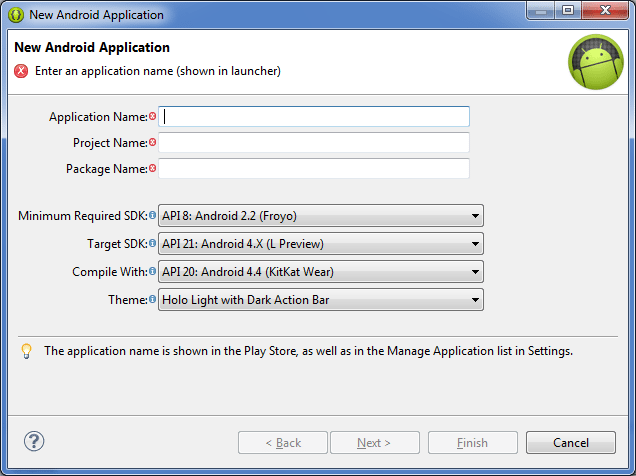
Task: Click the 'Application Name:' label
Action: 98,117
